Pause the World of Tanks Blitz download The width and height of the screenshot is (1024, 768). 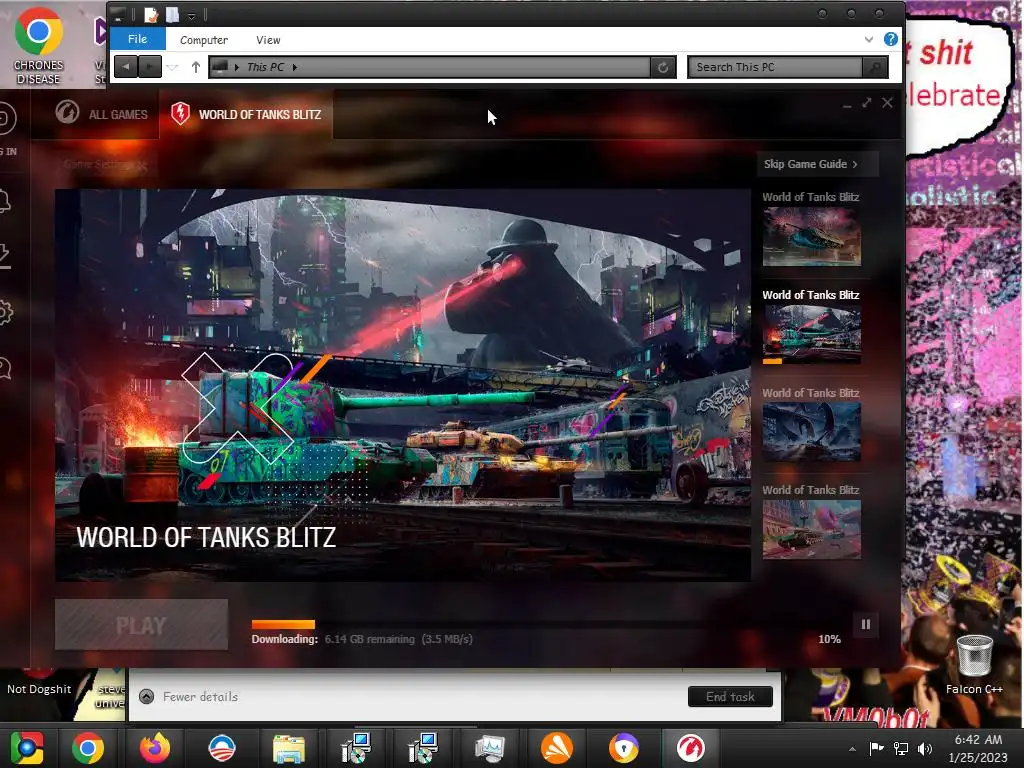point(865,624)
